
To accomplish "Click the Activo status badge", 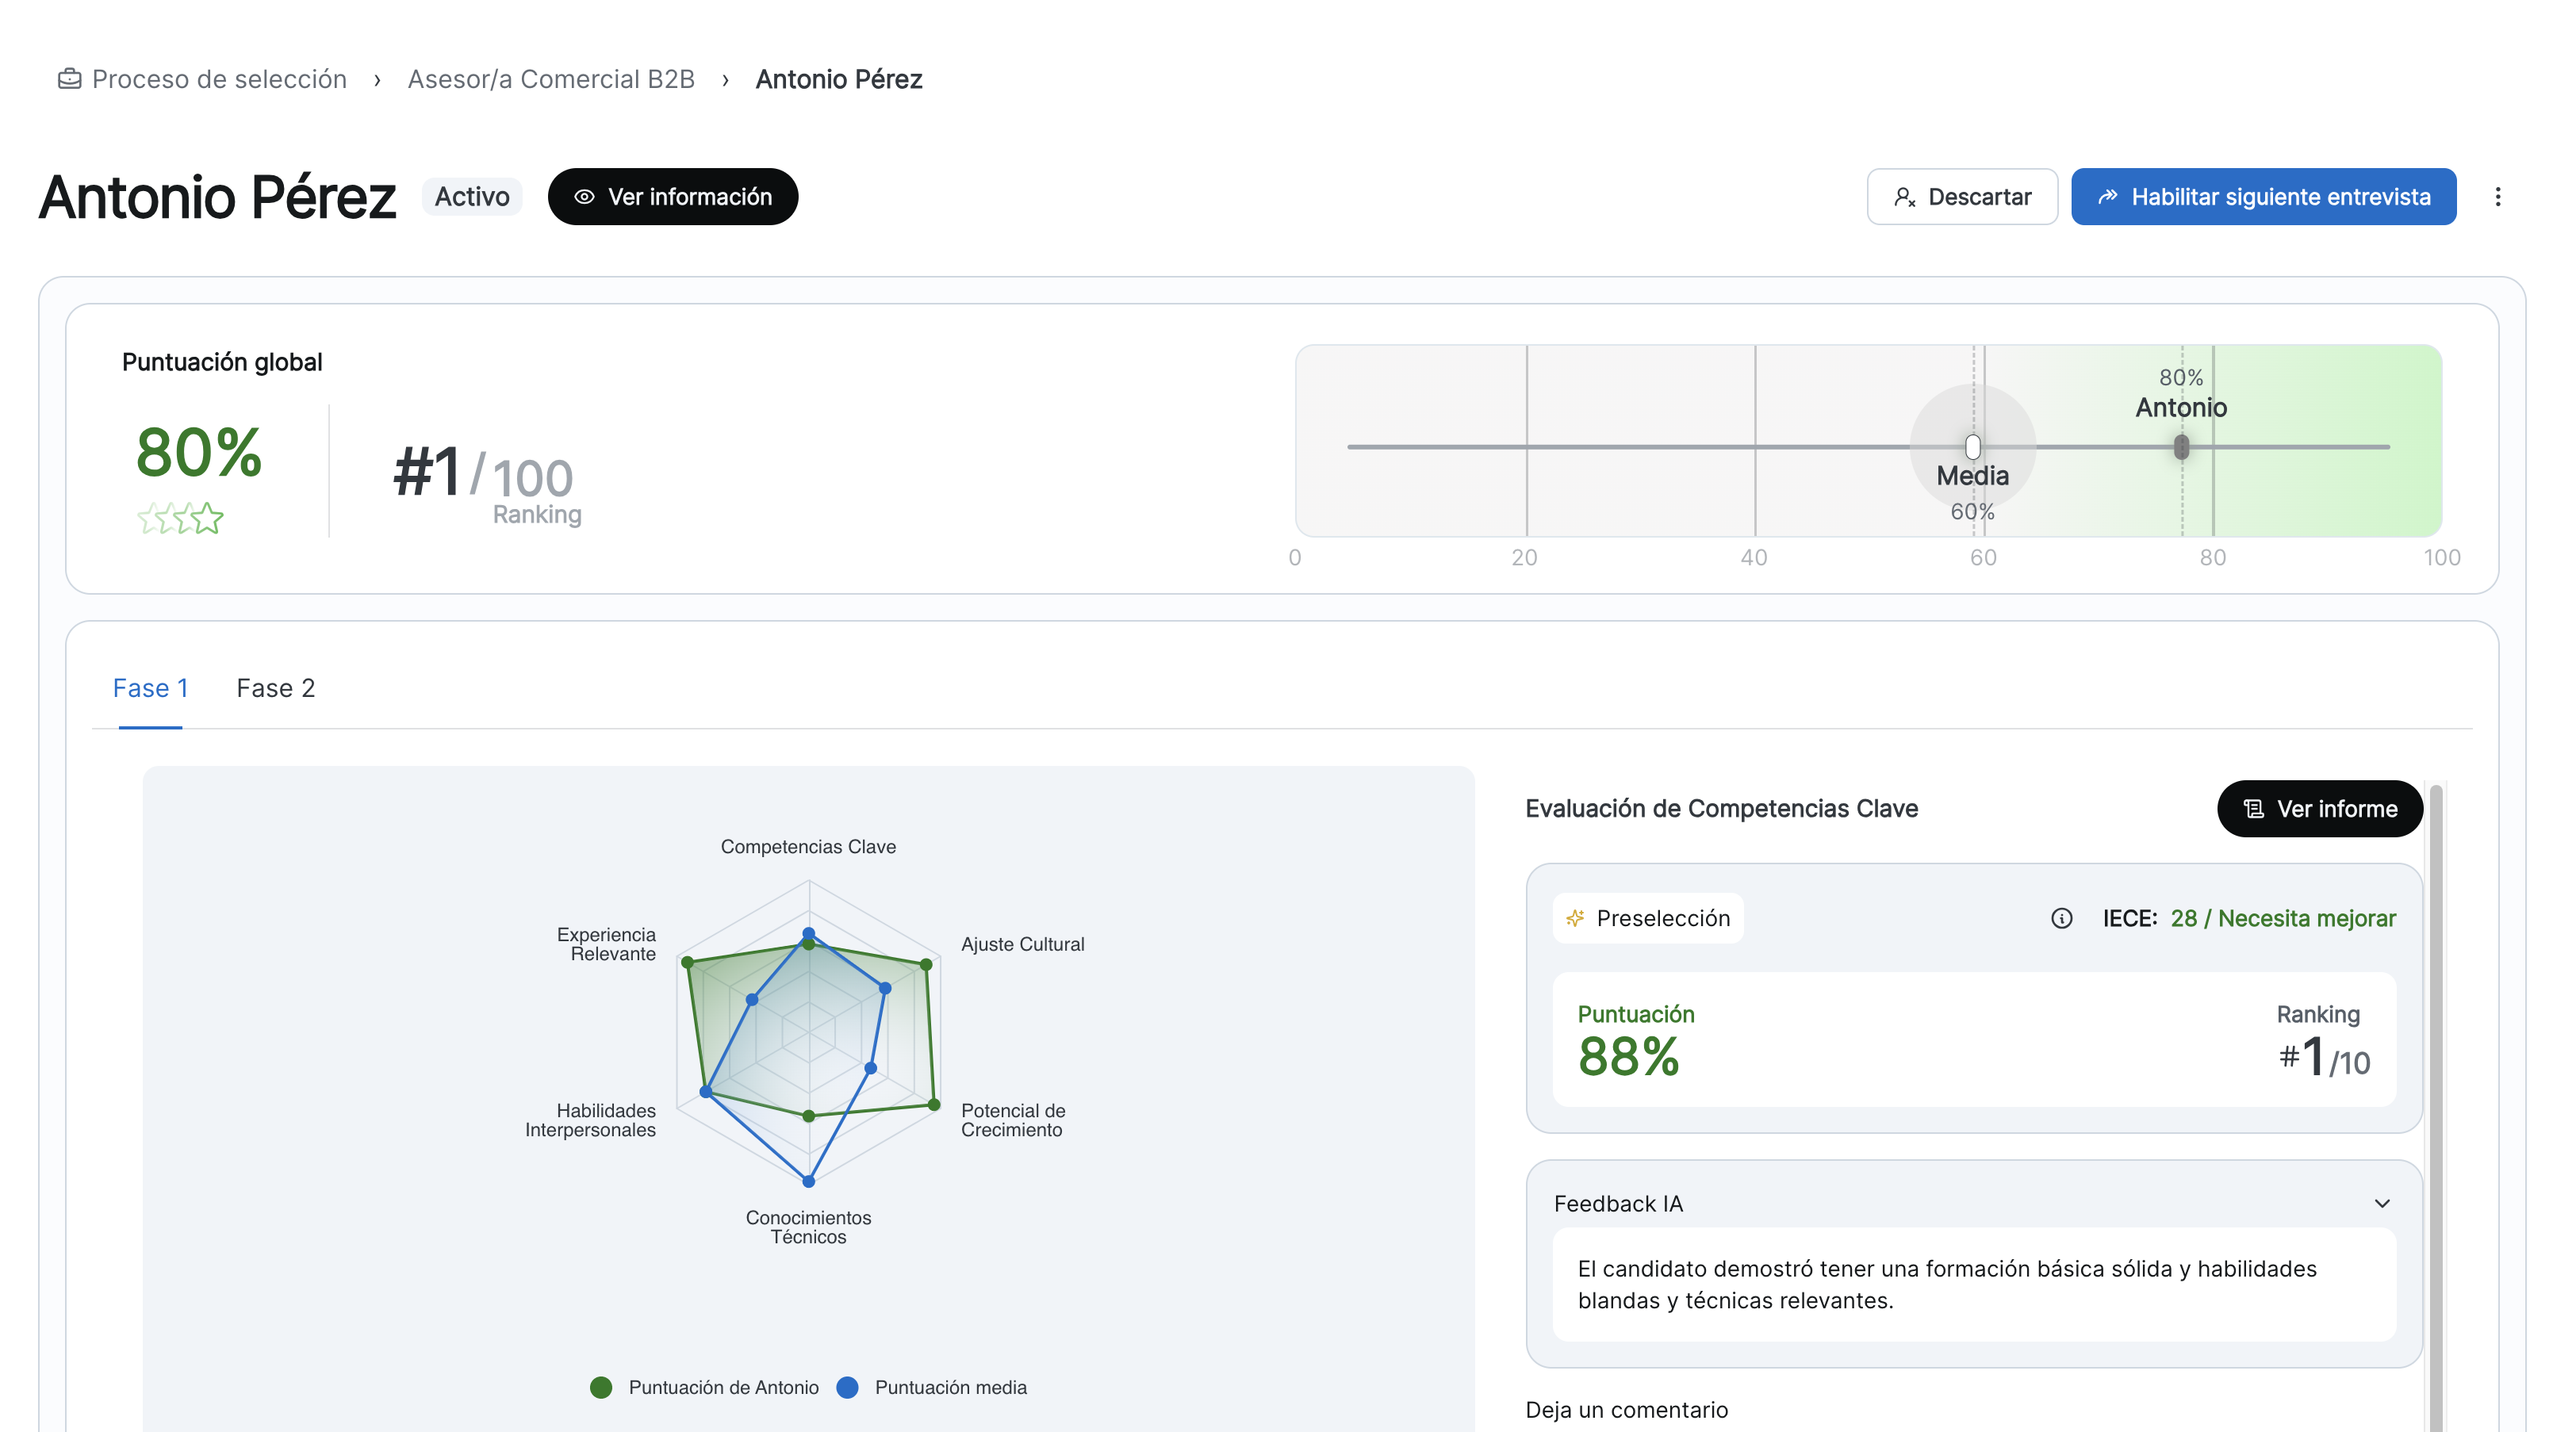I will point(471,197).
